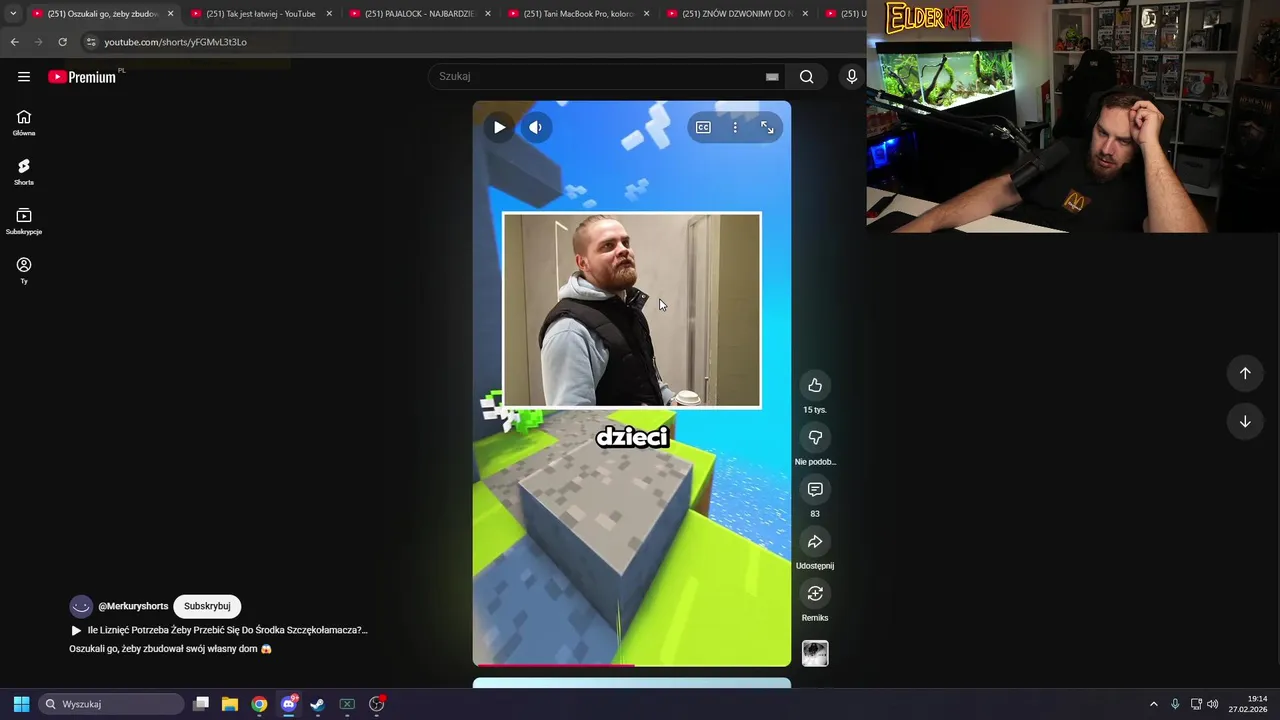
Task: Open the browser tab search dropdown
Action: coord(12,14)
